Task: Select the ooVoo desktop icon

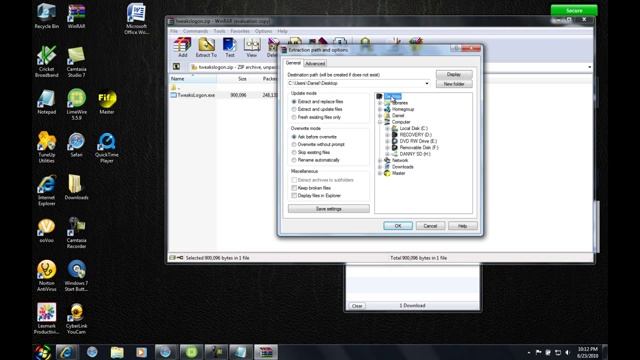Action: (x=47, y=231)
